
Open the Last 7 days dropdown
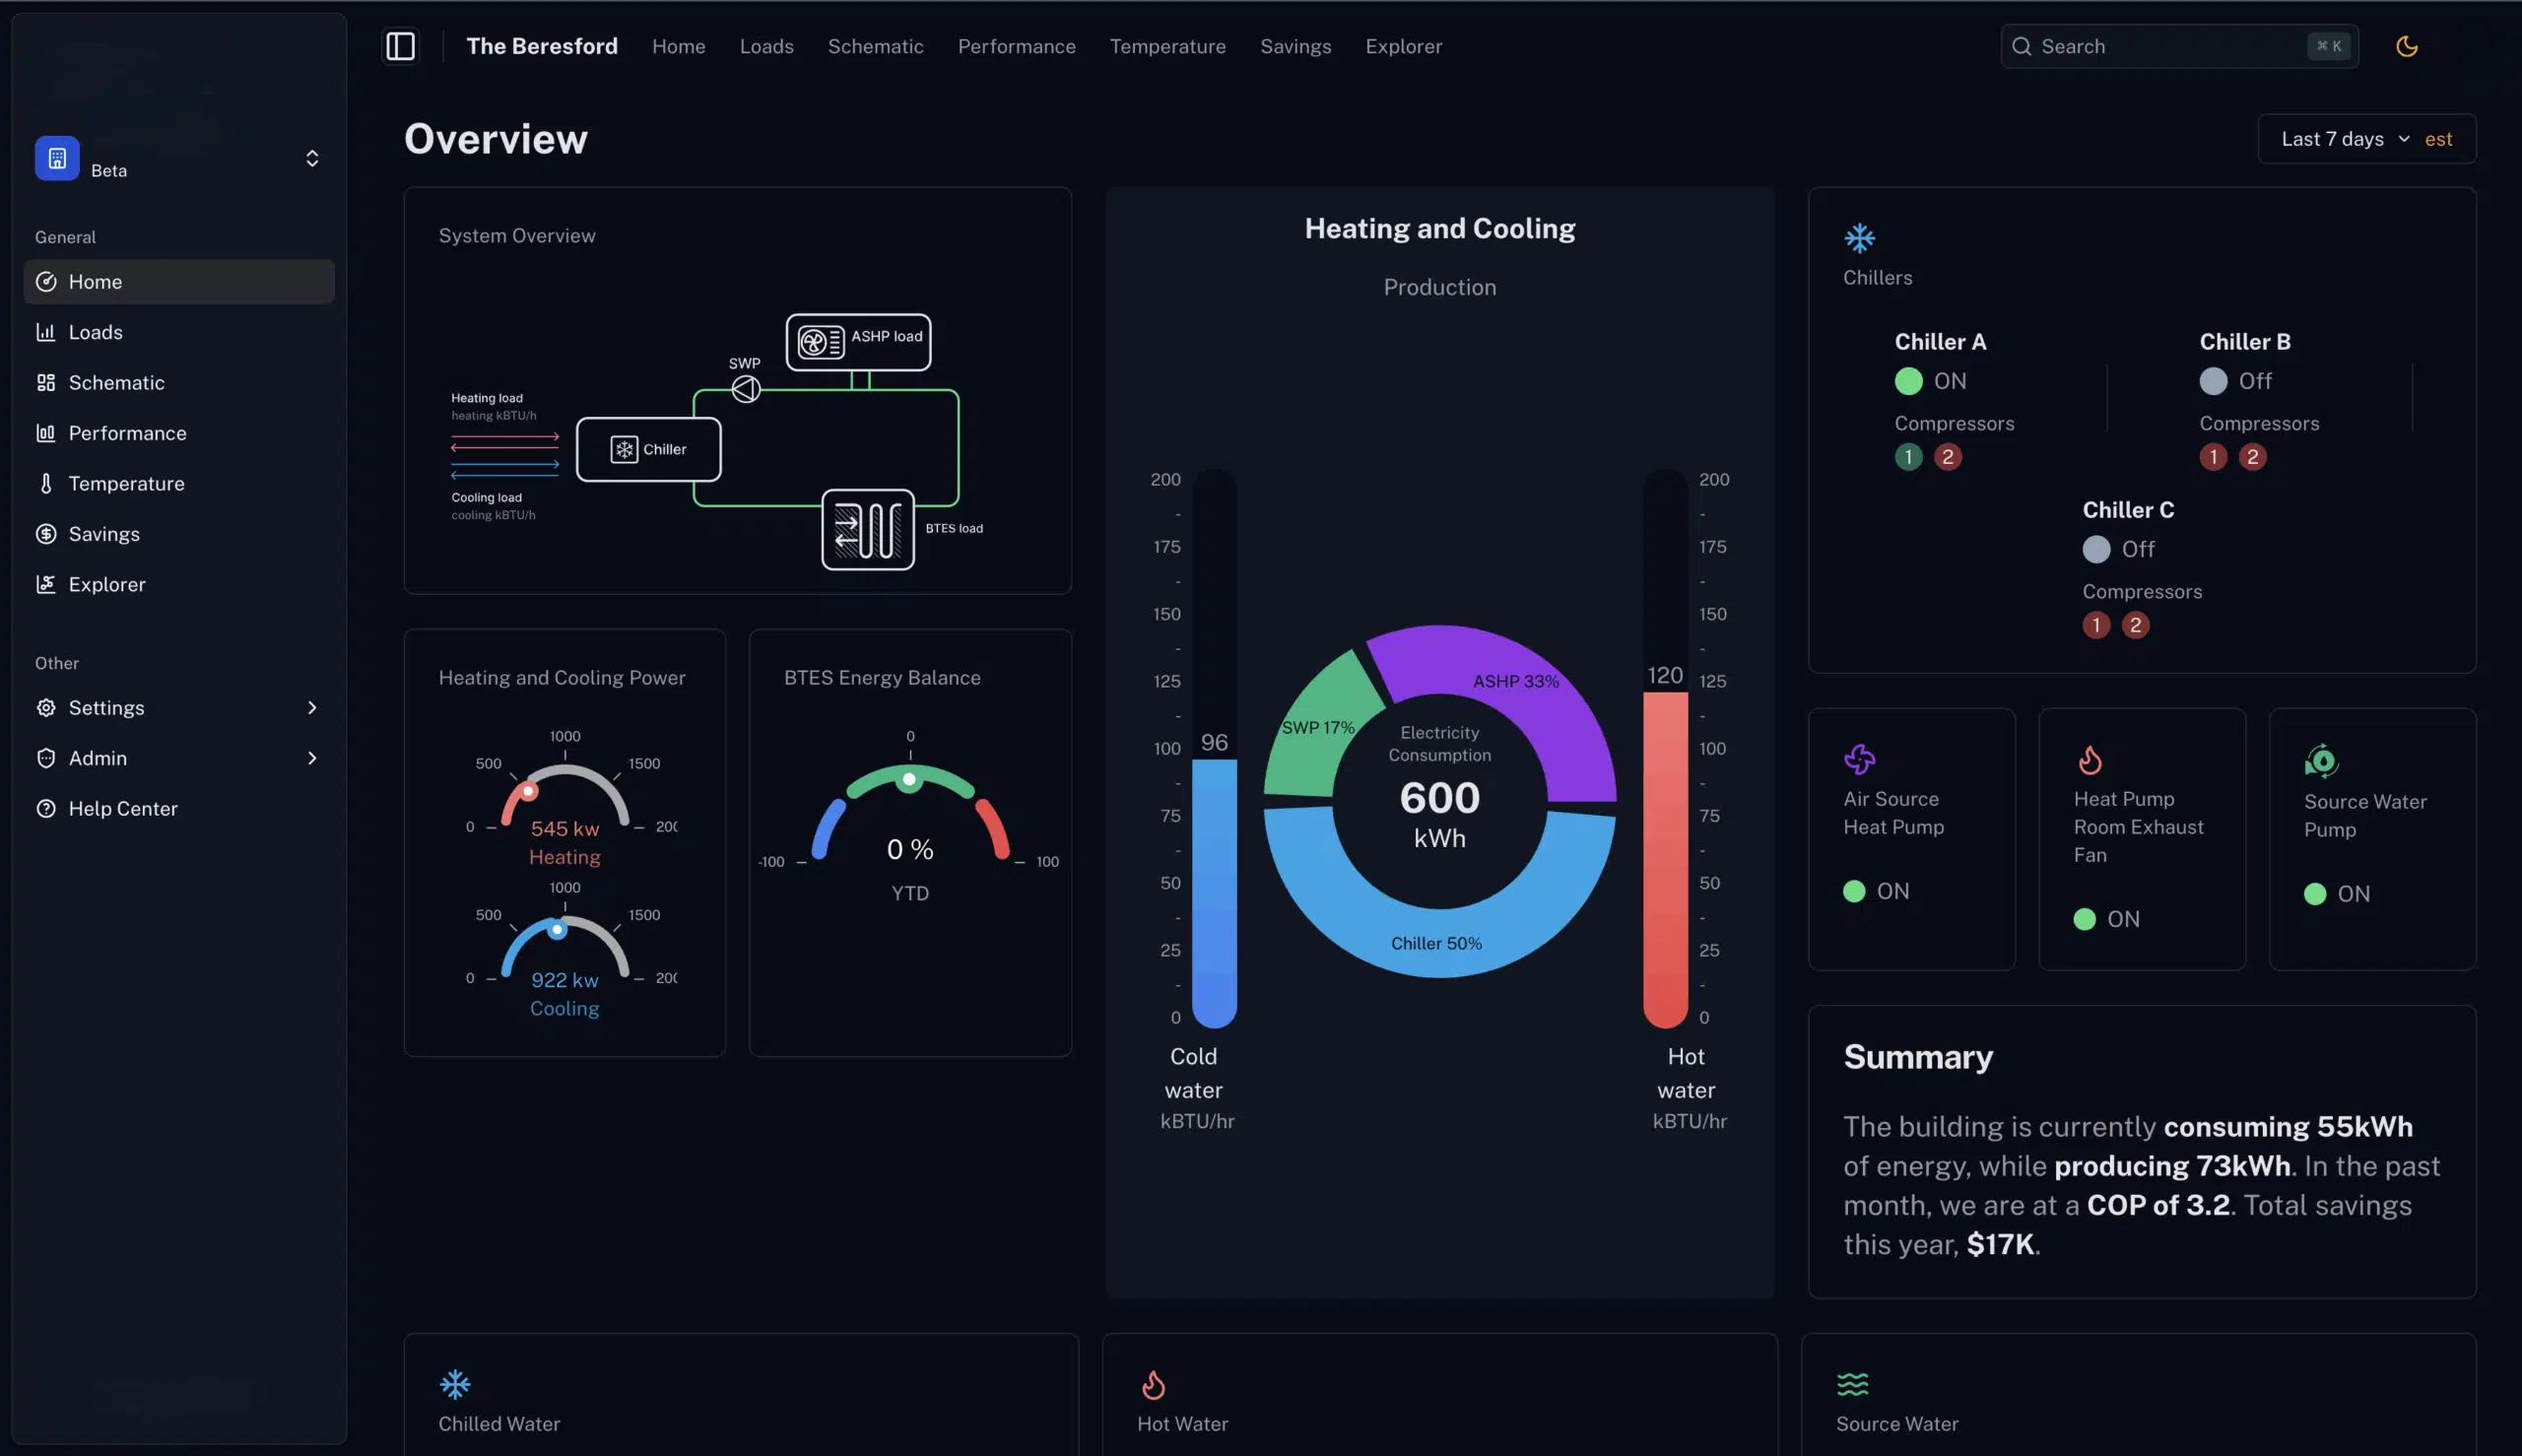2344,139
